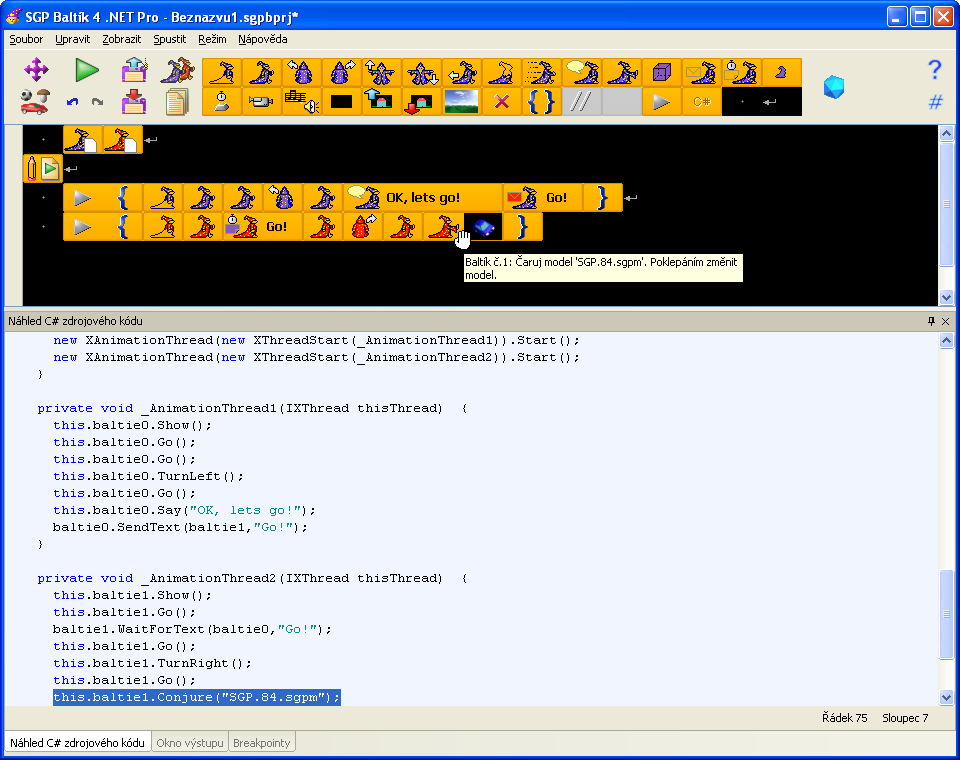
Task: Insert the double-slash comment element
Action: (582, 102)
